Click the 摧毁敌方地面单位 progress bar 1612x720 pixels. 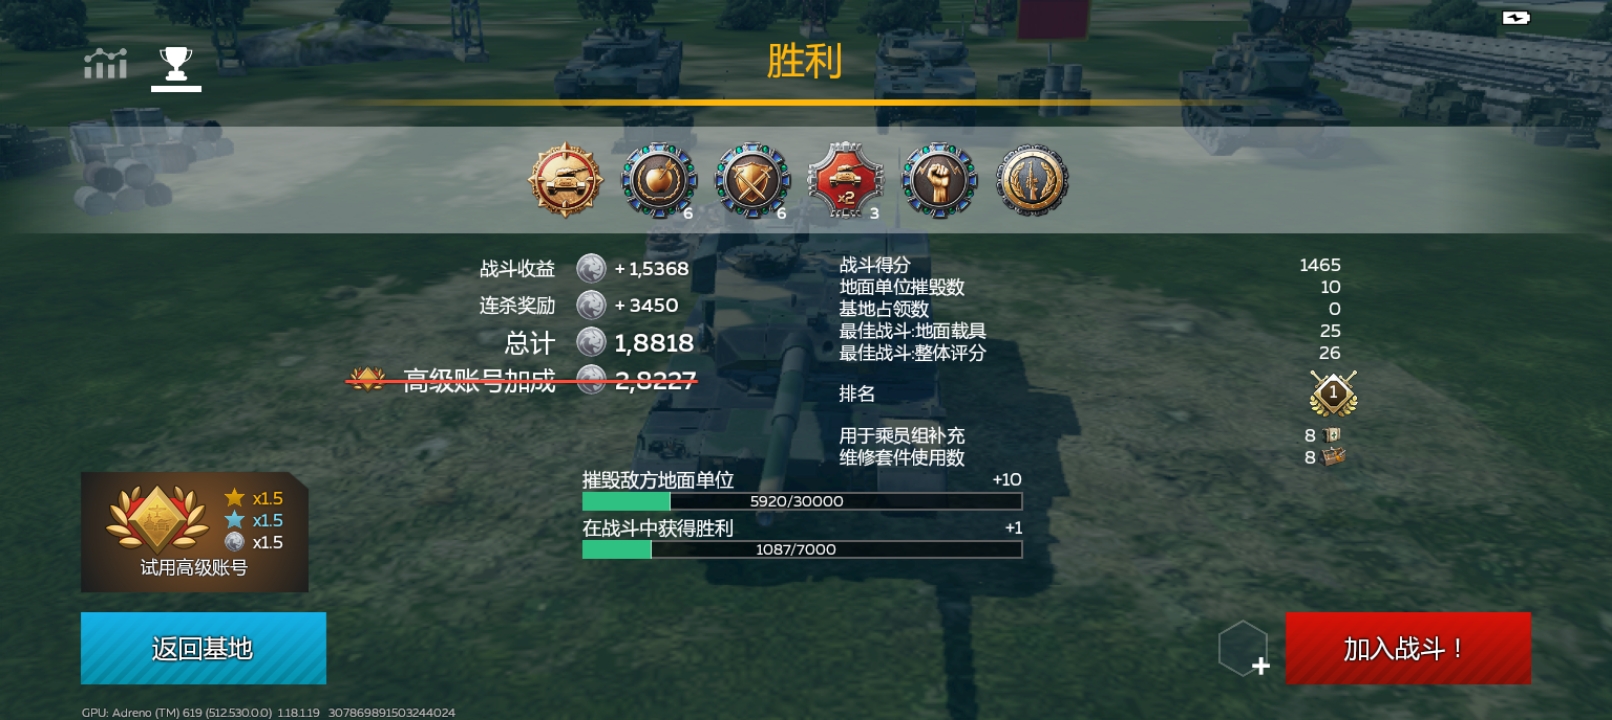pyautogui.click(x=802, y=501)
